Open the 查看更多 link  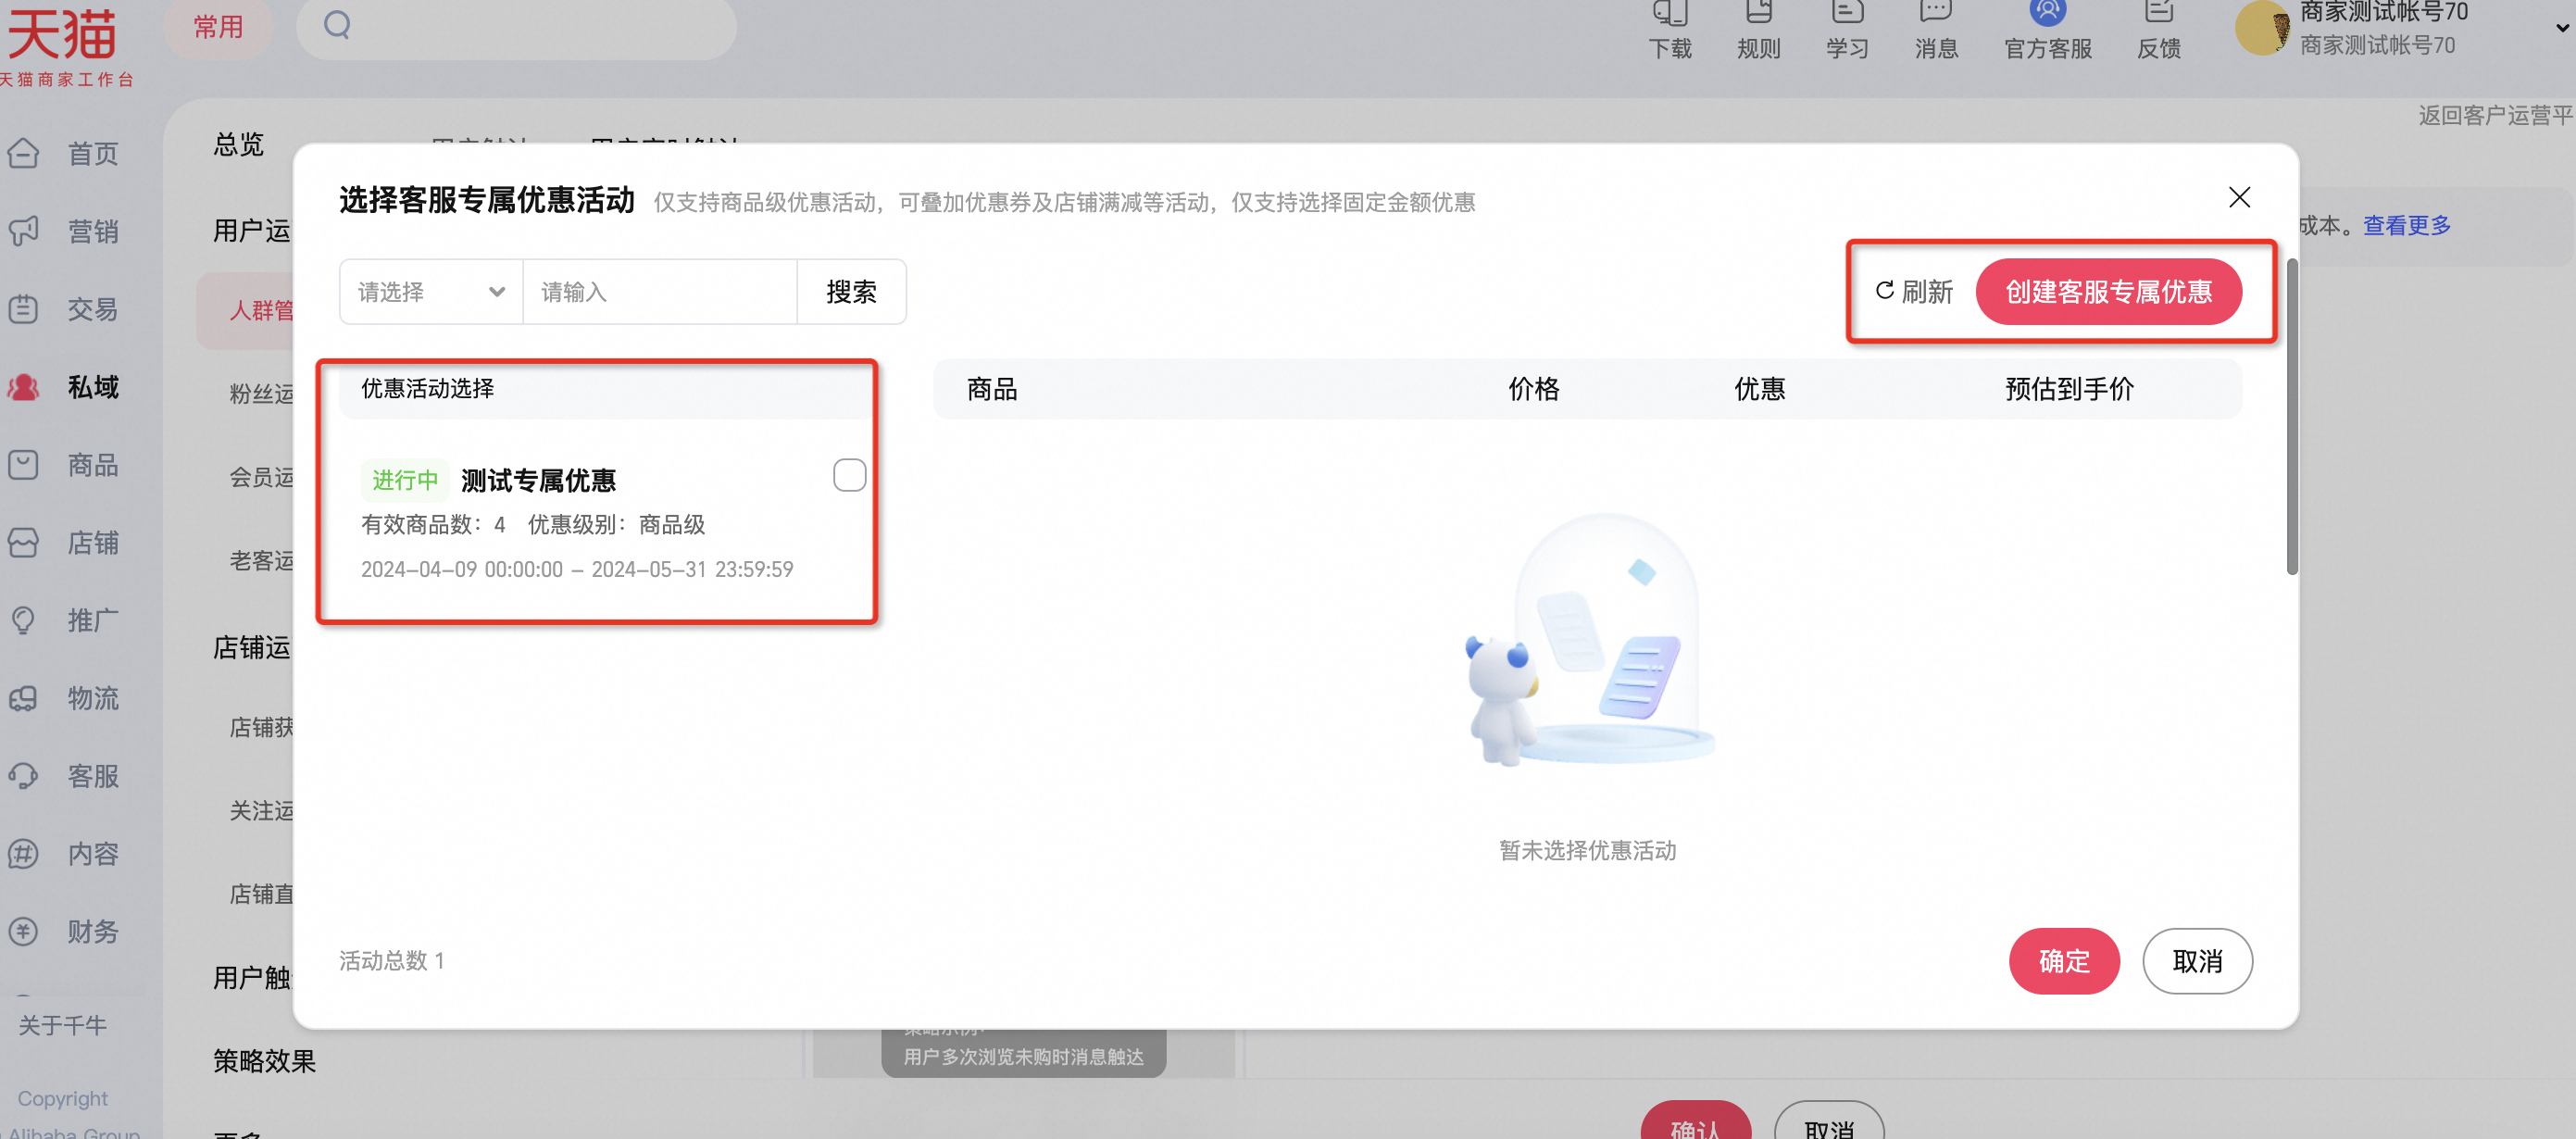click(x=2407, y=226)
